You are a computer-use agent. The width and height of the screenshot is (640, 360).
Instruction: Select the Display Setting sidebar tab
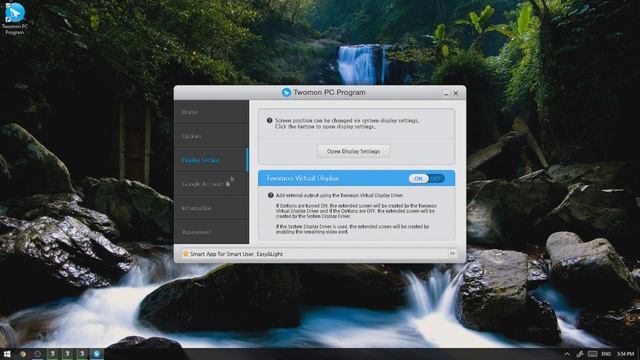click(x=211, y=160)
